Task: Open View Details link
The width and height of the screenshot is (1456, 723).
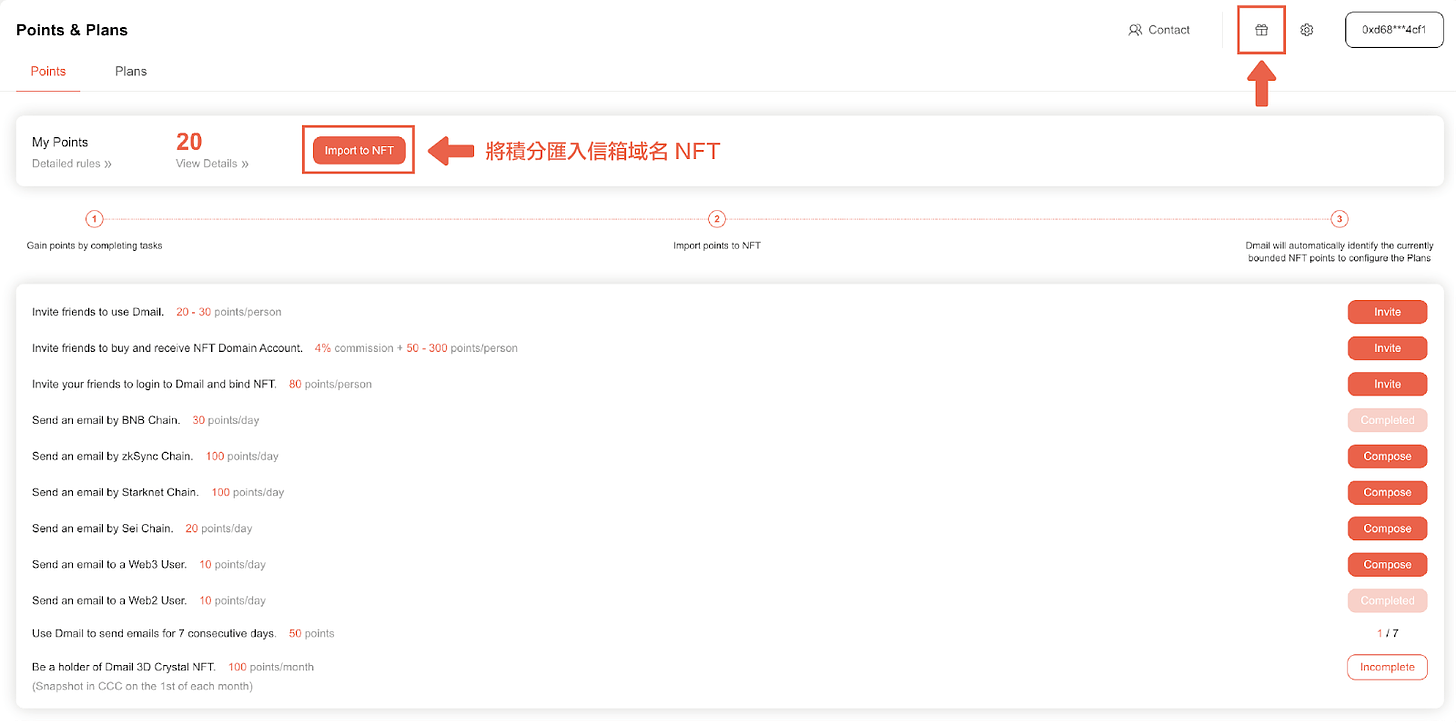Action: tap(212, 163)
